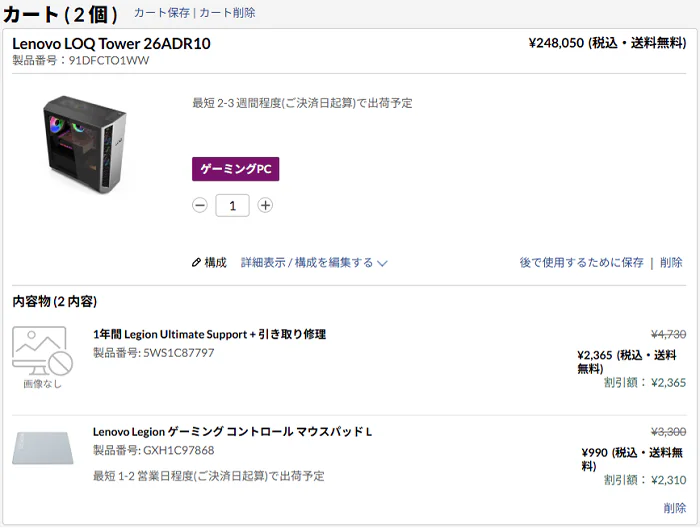Click 後で使用するために保存 link
This screenshot has height=528, width=700.
[x=581, y=263]
